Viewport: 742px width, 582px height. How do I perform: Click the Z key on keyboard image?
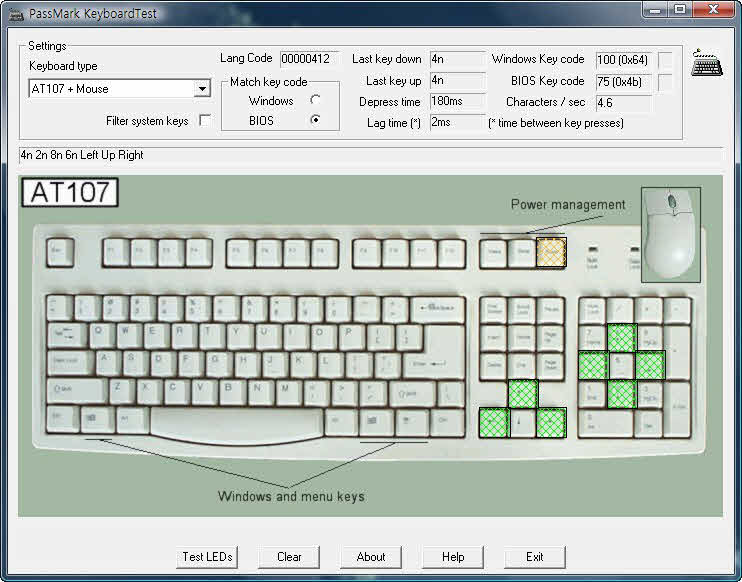tap(122, 391)
